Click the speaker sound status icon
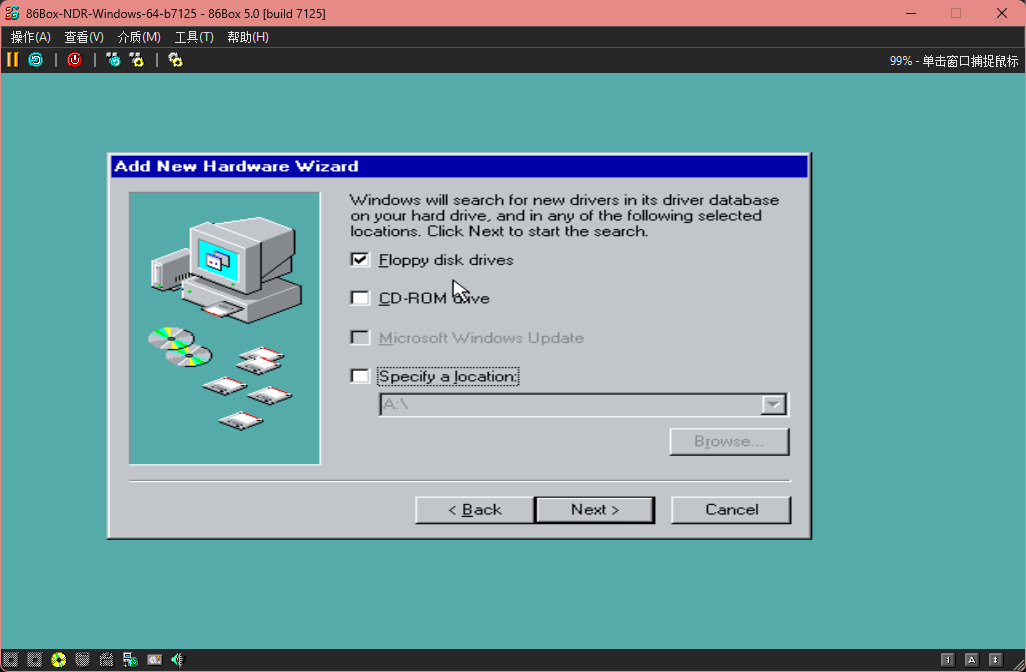 (x=178, y=660)
